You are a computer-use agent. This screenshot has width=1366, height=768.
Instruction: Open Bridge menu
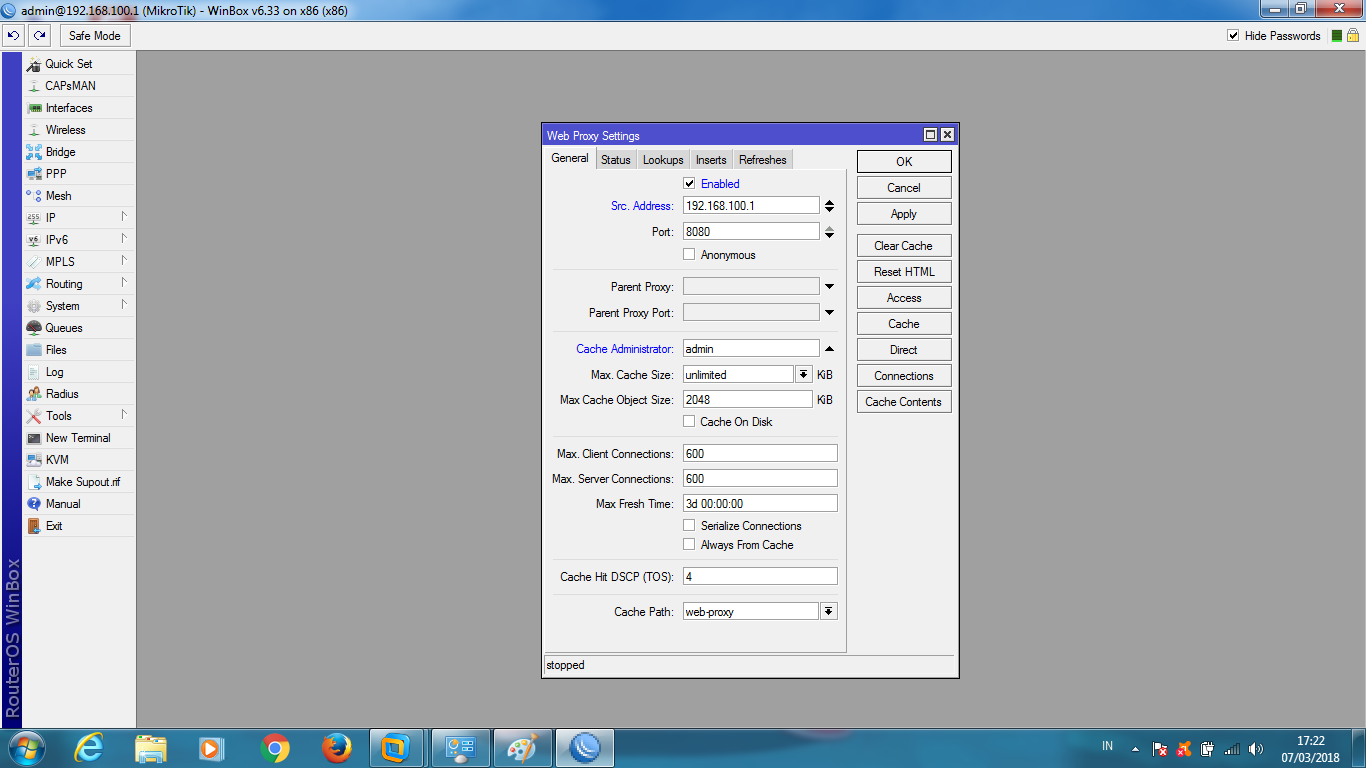click(x=79, y=152)
